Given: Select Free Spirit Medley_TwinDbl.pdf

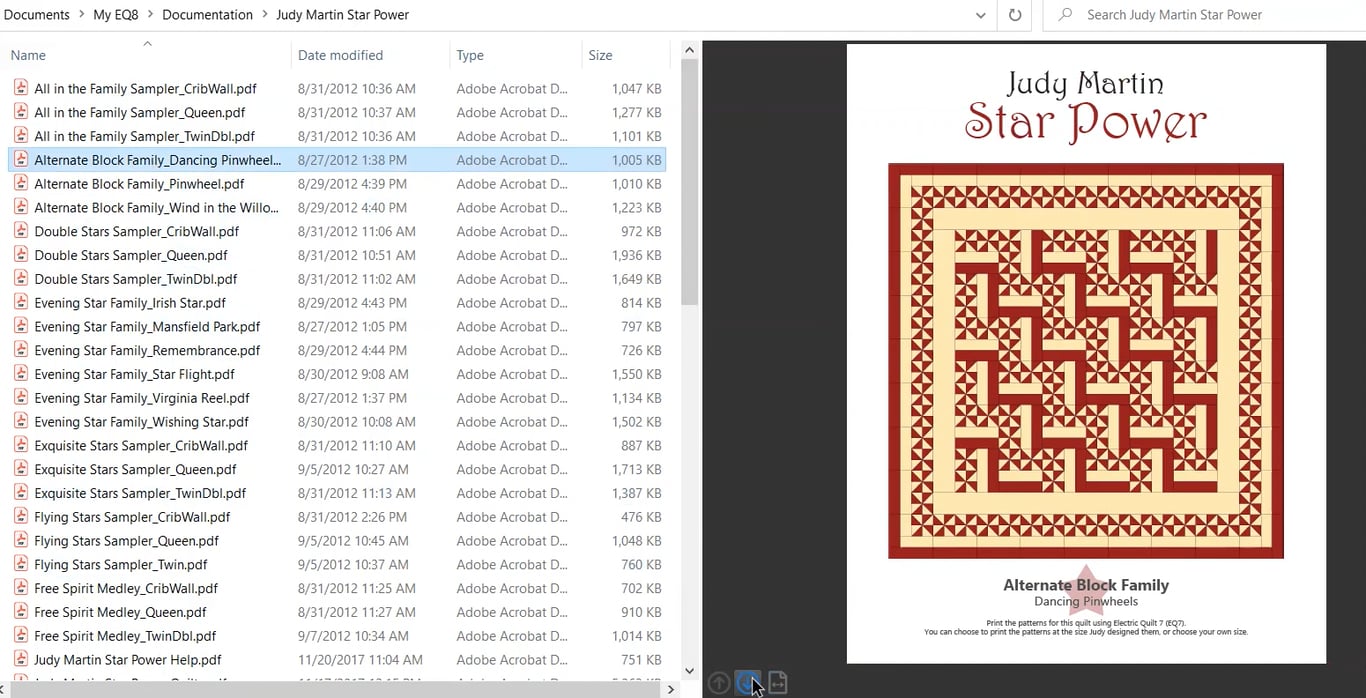Looking at the screenshot, I should coord(125,636).
